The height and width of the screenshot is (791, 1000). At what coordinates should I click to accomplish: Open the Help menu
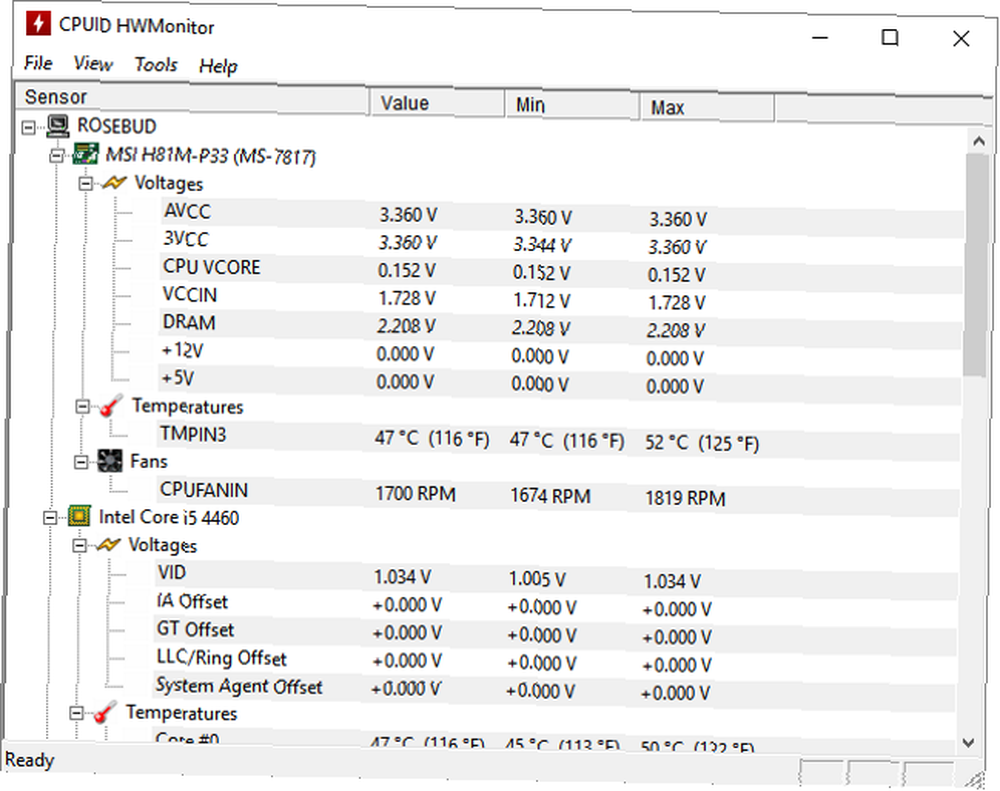218,66
